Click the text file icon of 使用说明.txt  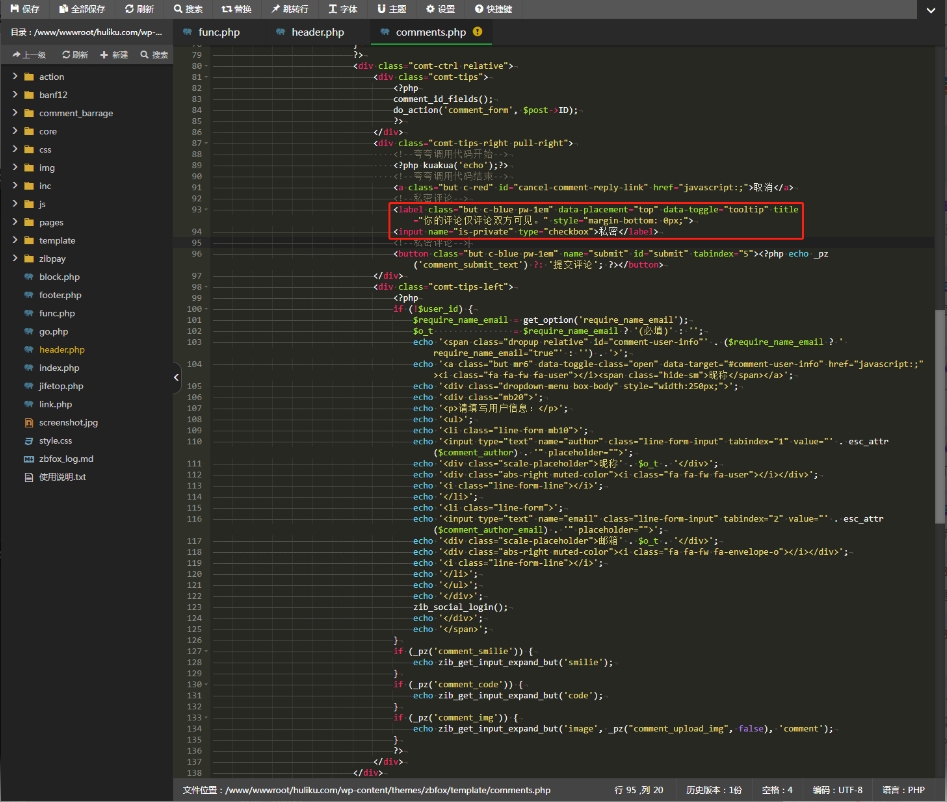tap(28, 477)
